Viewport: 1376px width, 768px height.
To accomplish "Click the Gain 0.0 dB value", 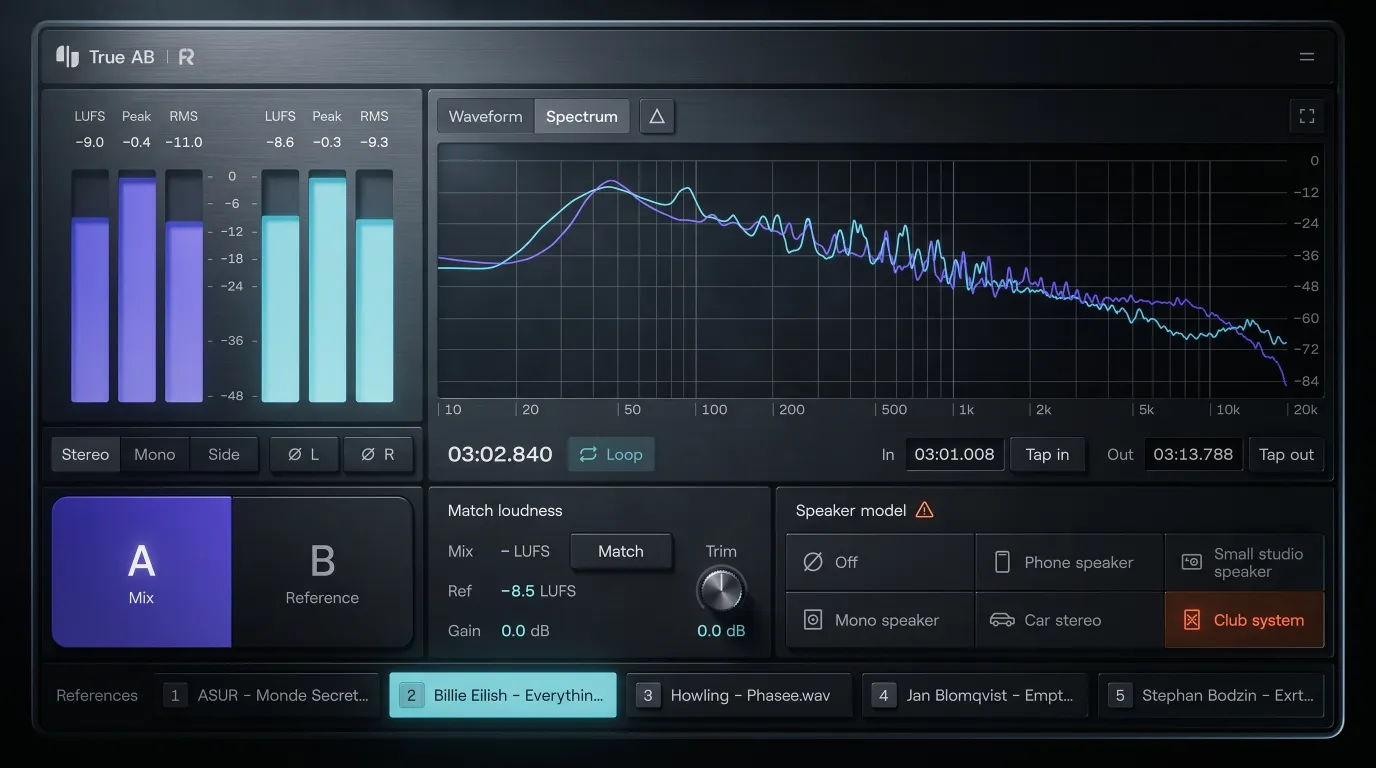I will 525,631.
